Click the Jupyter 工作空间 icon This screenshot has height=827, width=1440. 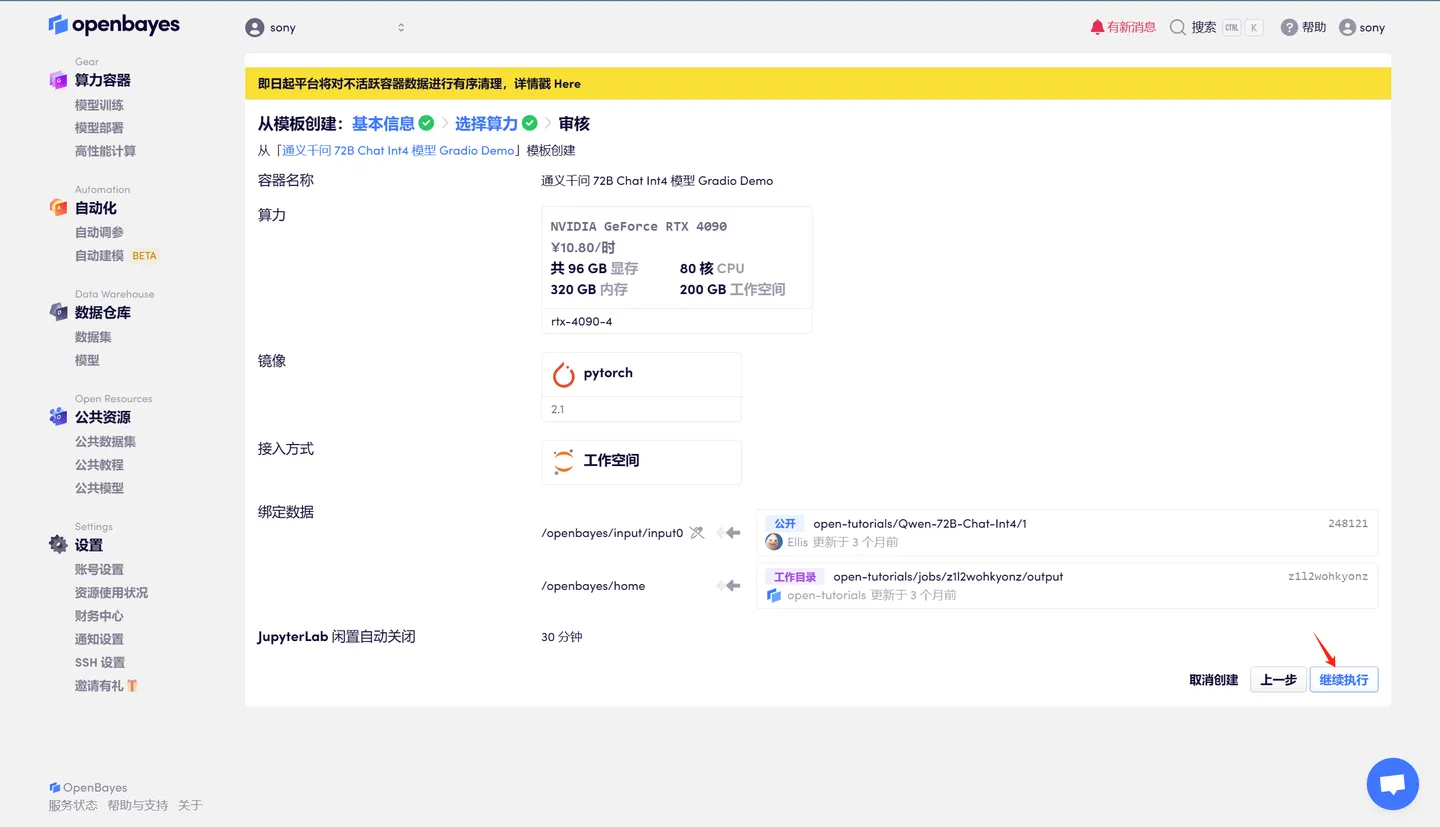pyautogui.click(x=564, y=461)
